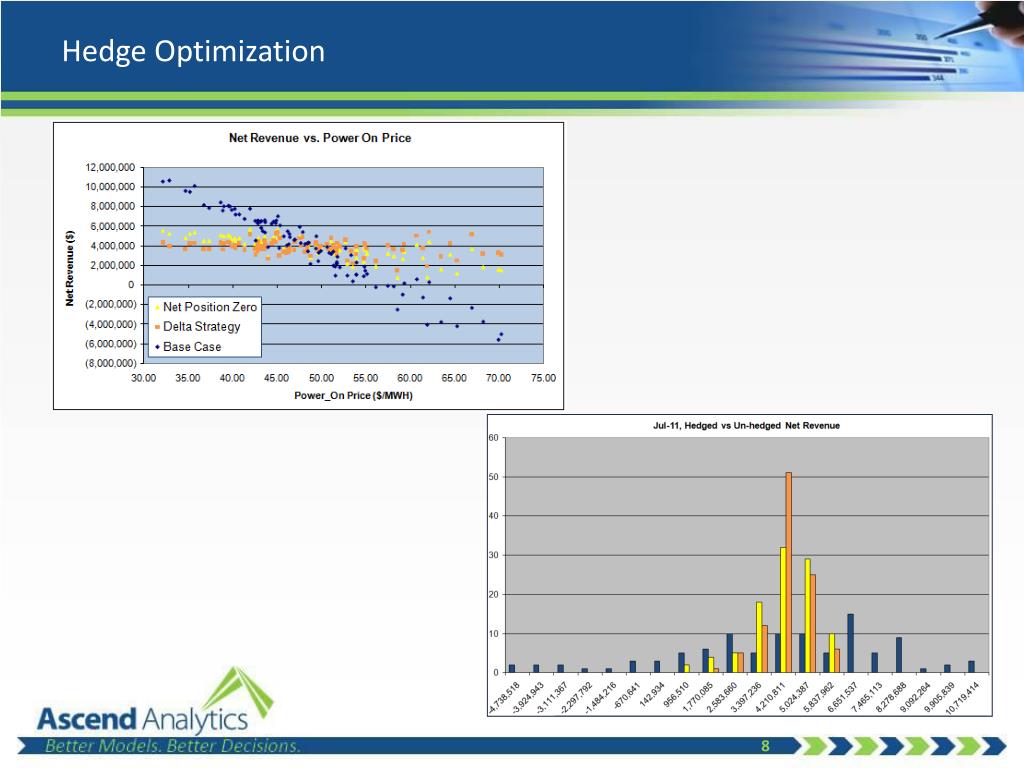Click the "Net Position Zero" legend label
The width and height of the screenshot is (1024, 768).
point(210,307)
